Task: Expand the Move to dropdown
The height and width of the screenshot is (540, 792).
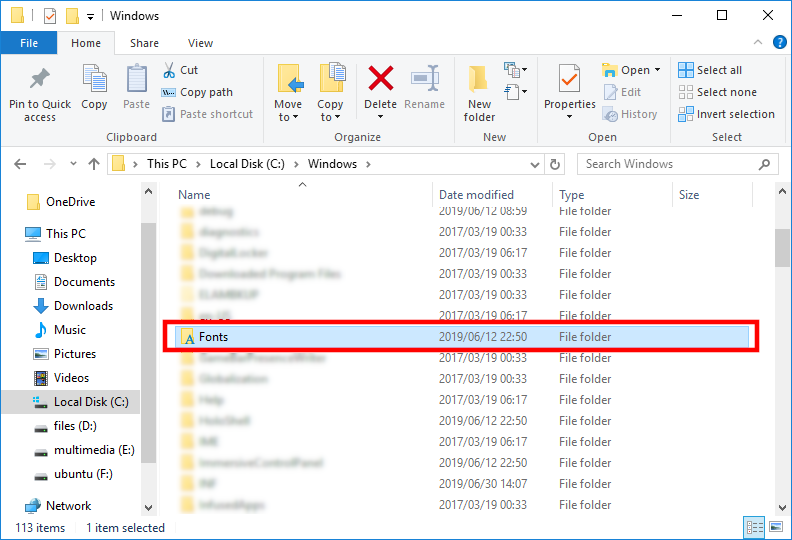Action: 288,117
